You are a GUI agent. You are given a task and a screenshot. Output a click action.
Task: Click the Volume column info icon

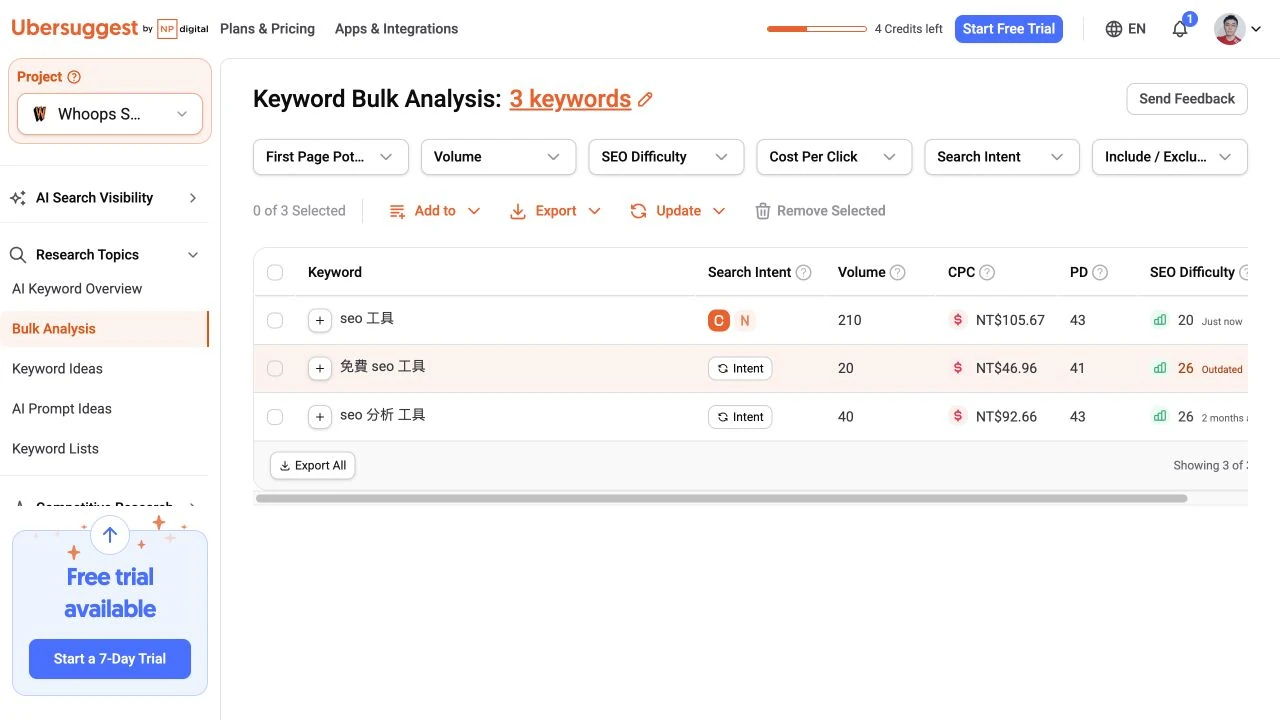[x=898, y=272]
